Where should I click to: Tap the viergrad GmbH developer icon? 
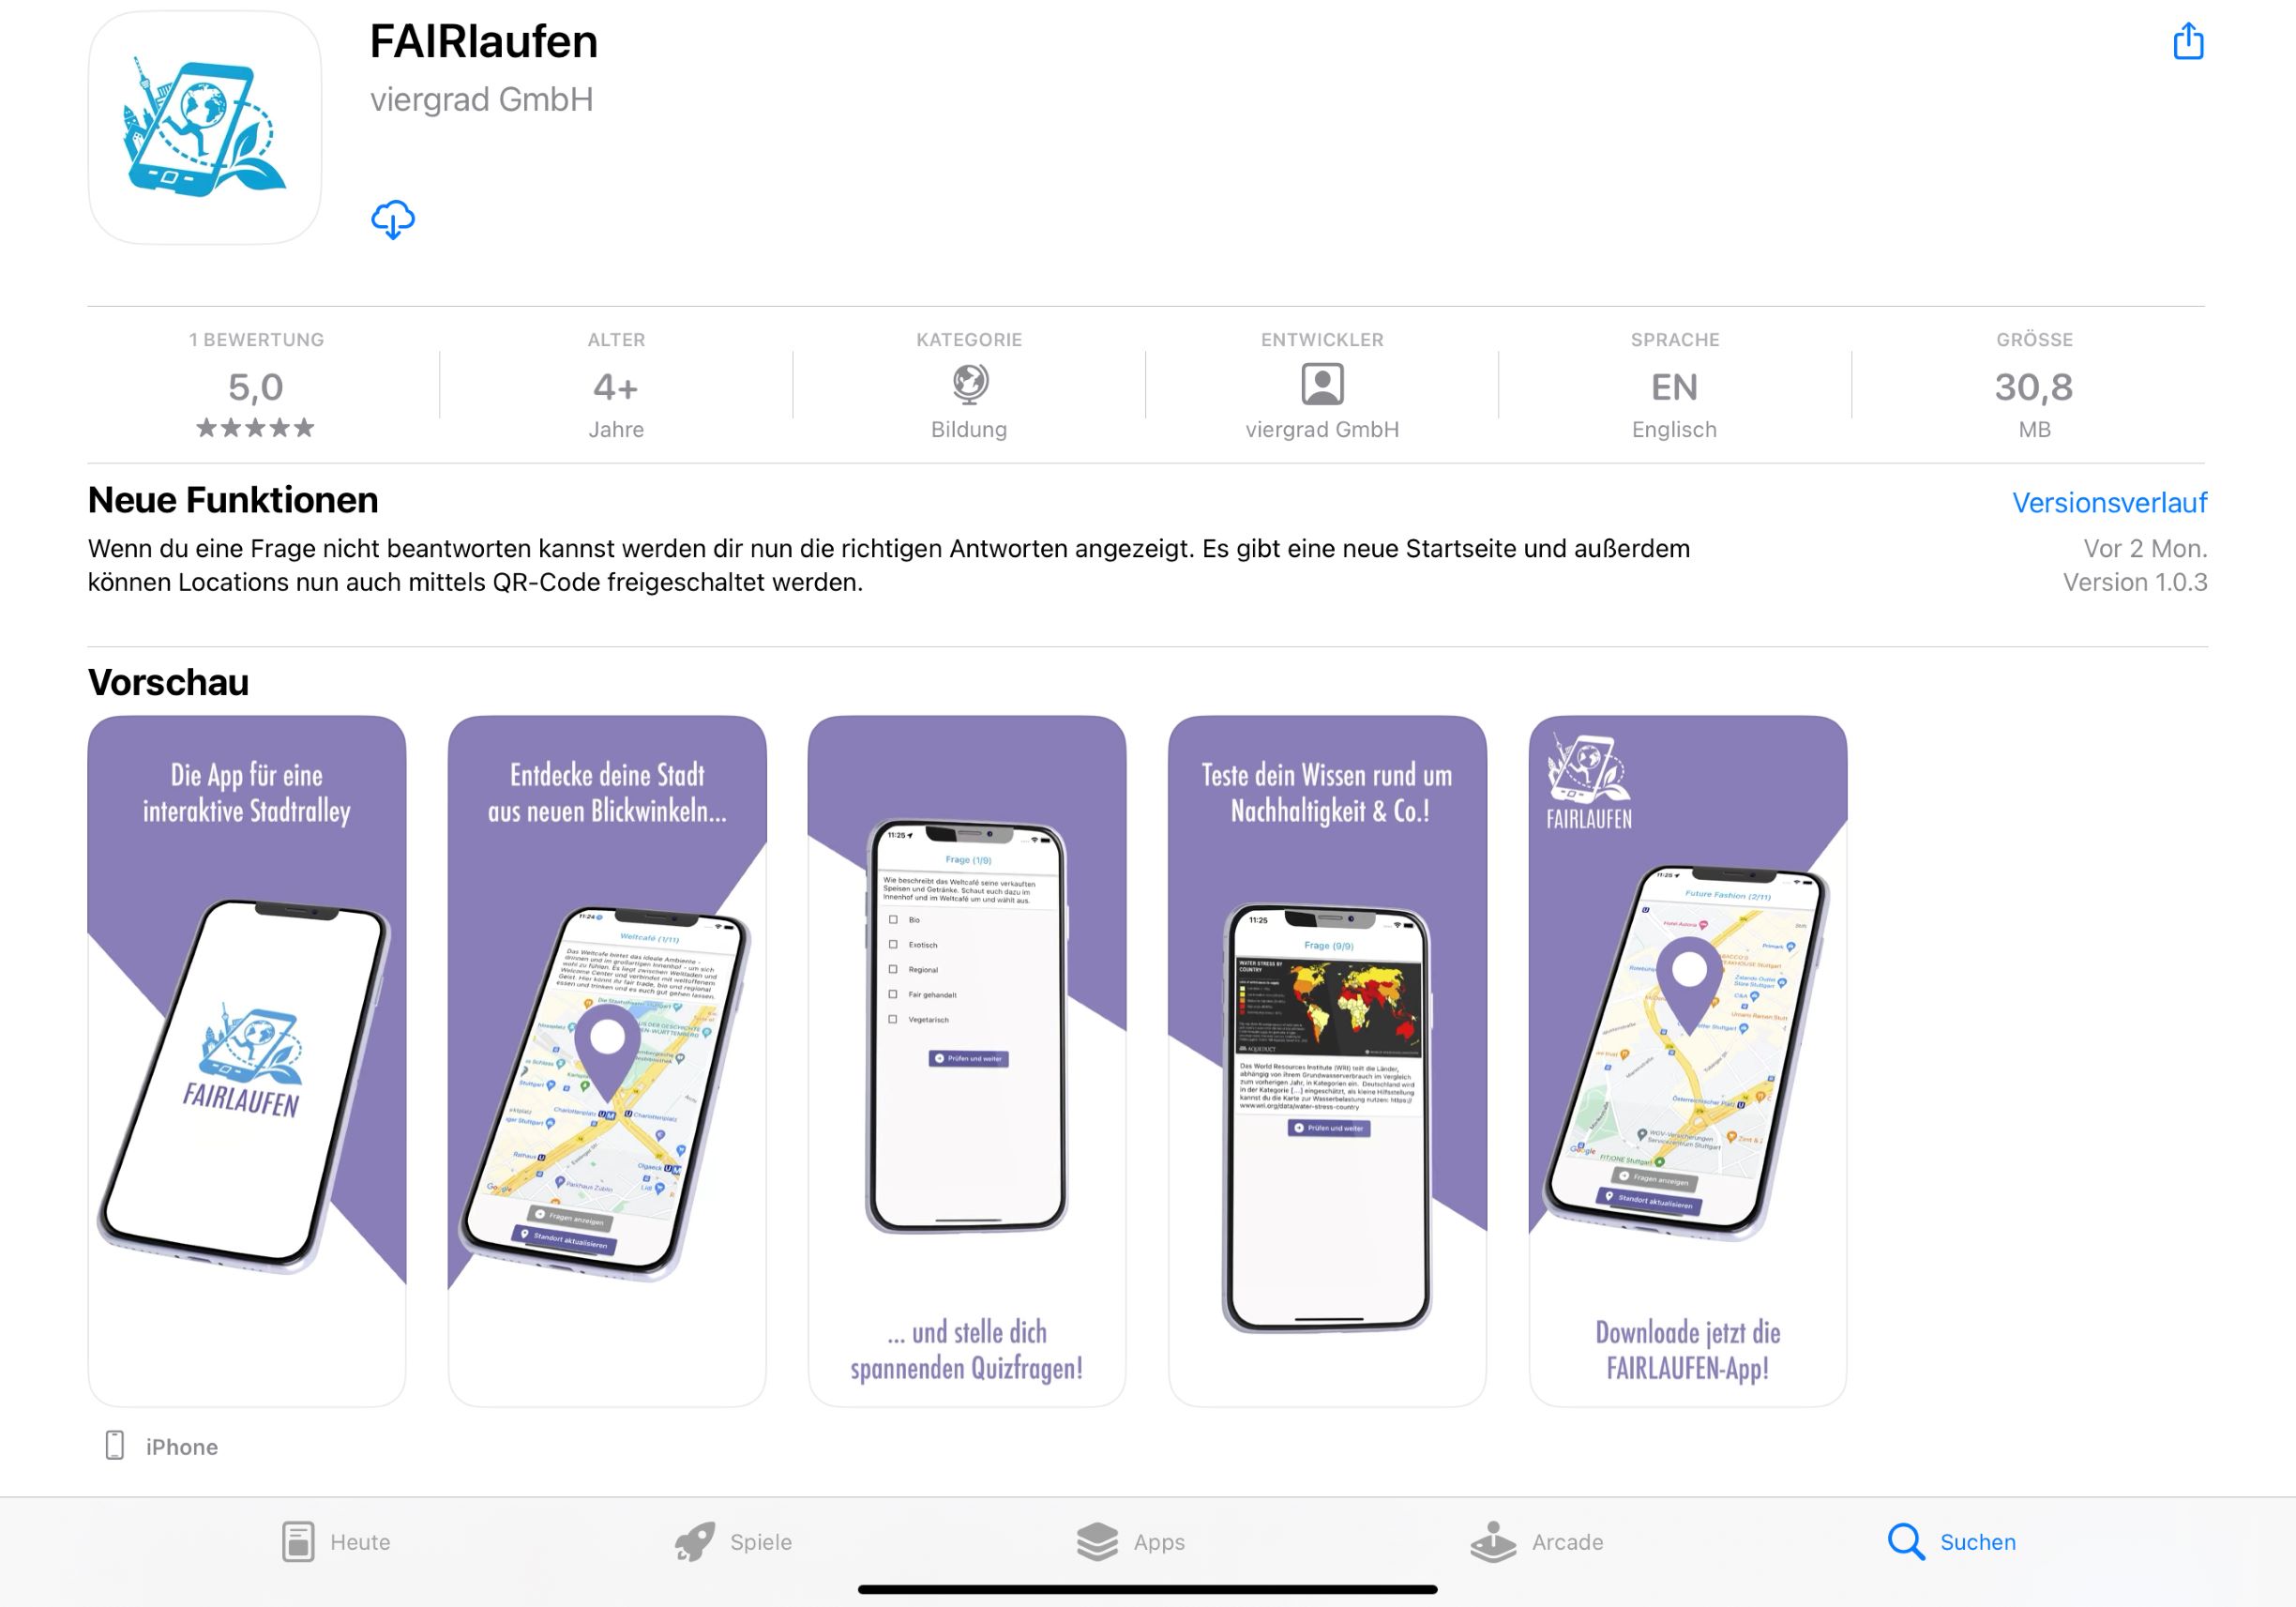(1322, 384)
